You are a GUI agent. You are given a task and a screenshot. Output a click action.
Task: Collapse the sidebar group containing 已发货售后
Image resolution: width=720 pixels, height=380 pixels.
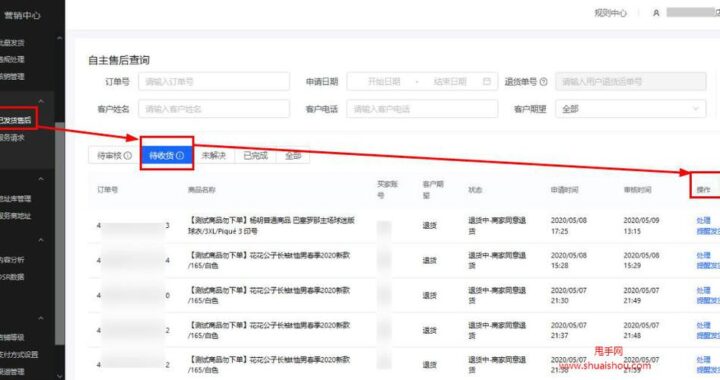[41, 101]
